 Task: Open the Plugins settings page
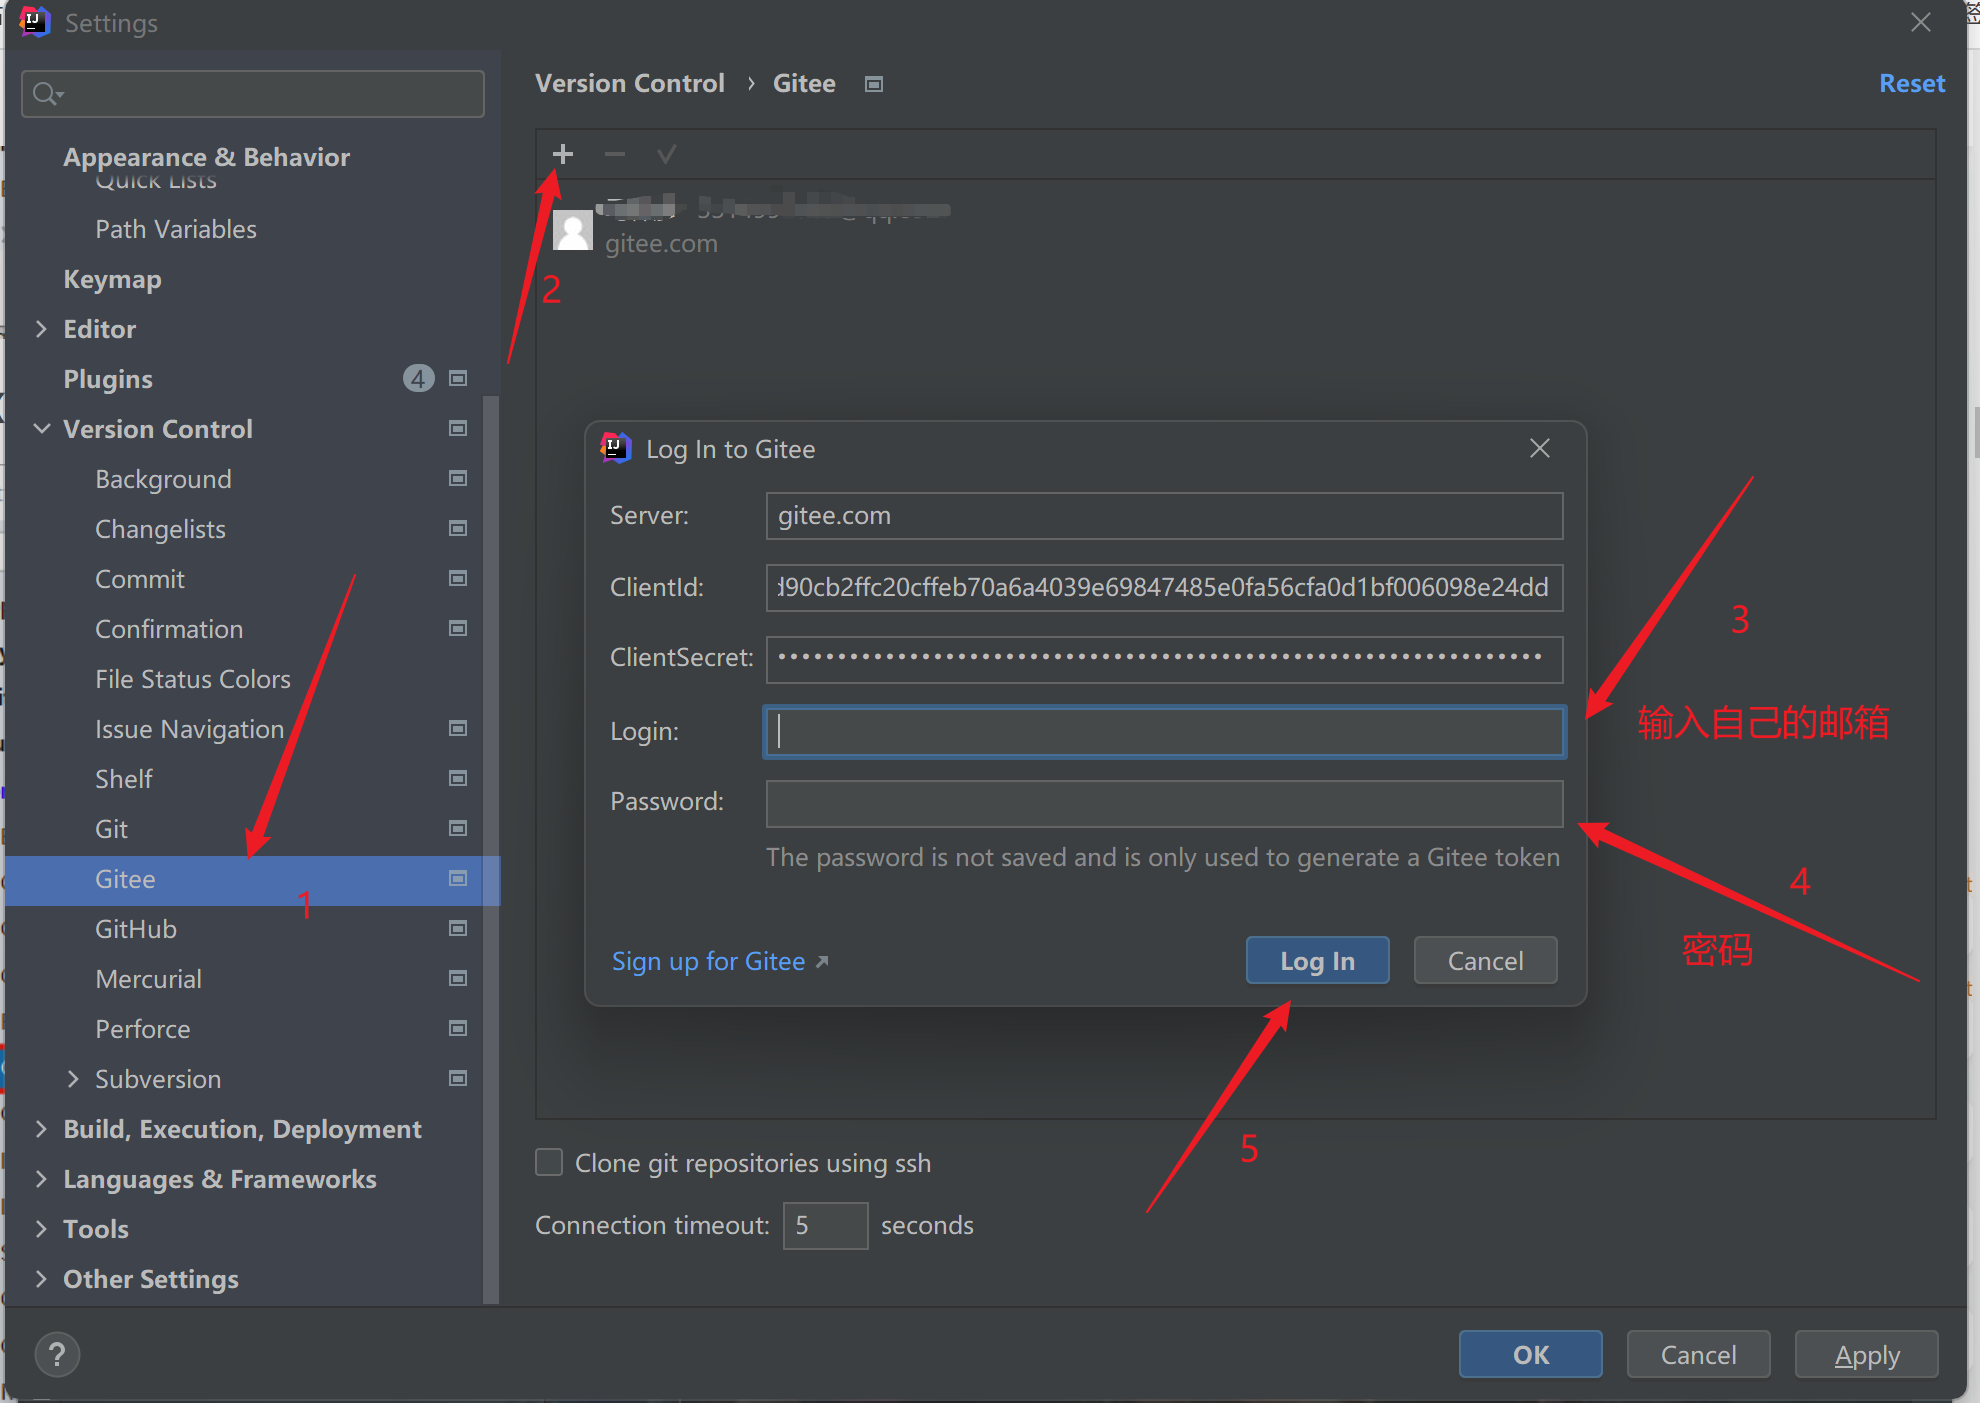coord(108,379)
